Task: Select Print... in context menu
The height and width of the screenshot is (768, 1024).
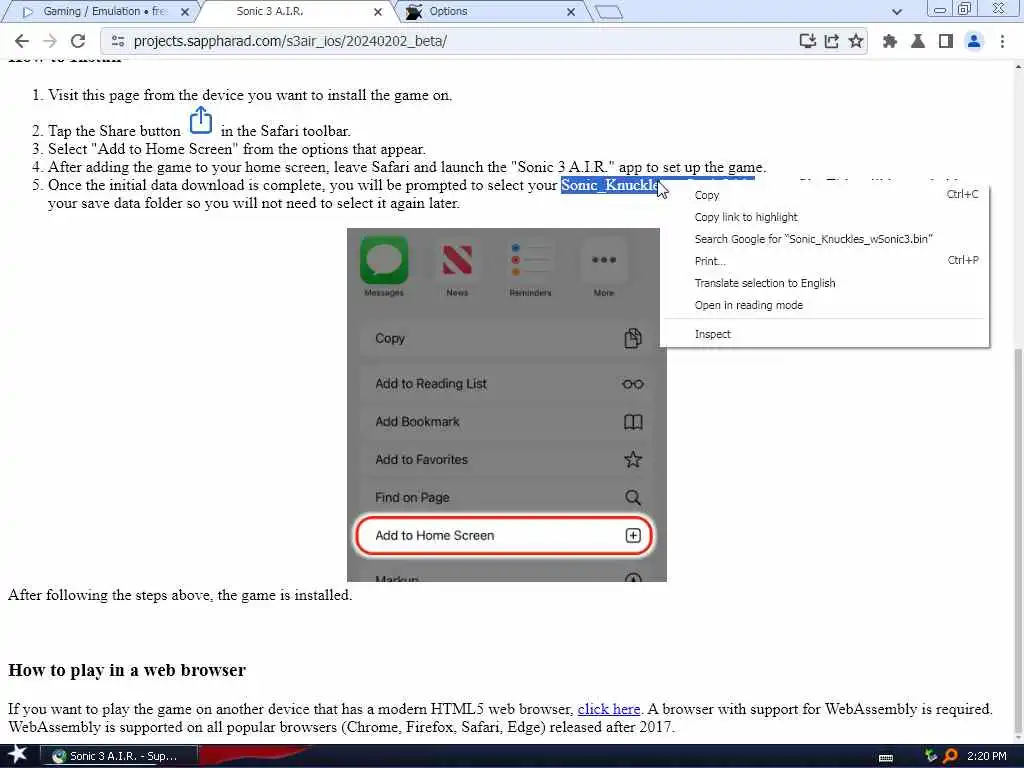Action: click(x=825, y=261)
